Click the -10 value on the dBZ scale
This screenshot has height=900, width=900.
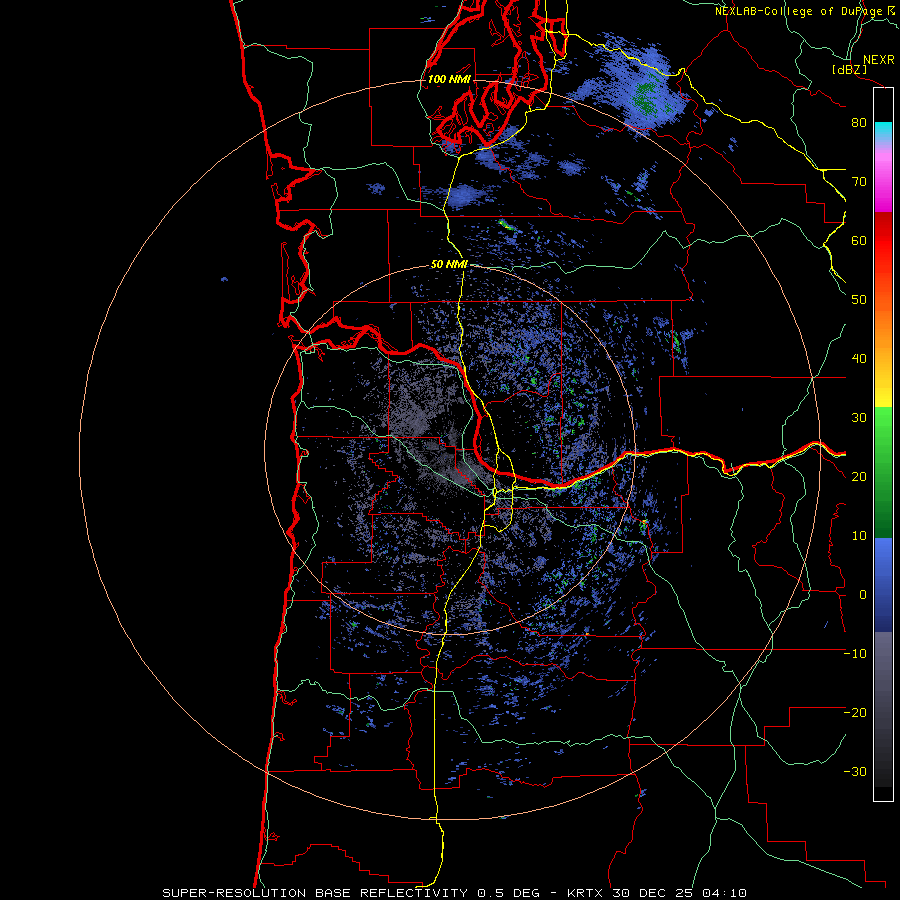(x=855, y=654)
